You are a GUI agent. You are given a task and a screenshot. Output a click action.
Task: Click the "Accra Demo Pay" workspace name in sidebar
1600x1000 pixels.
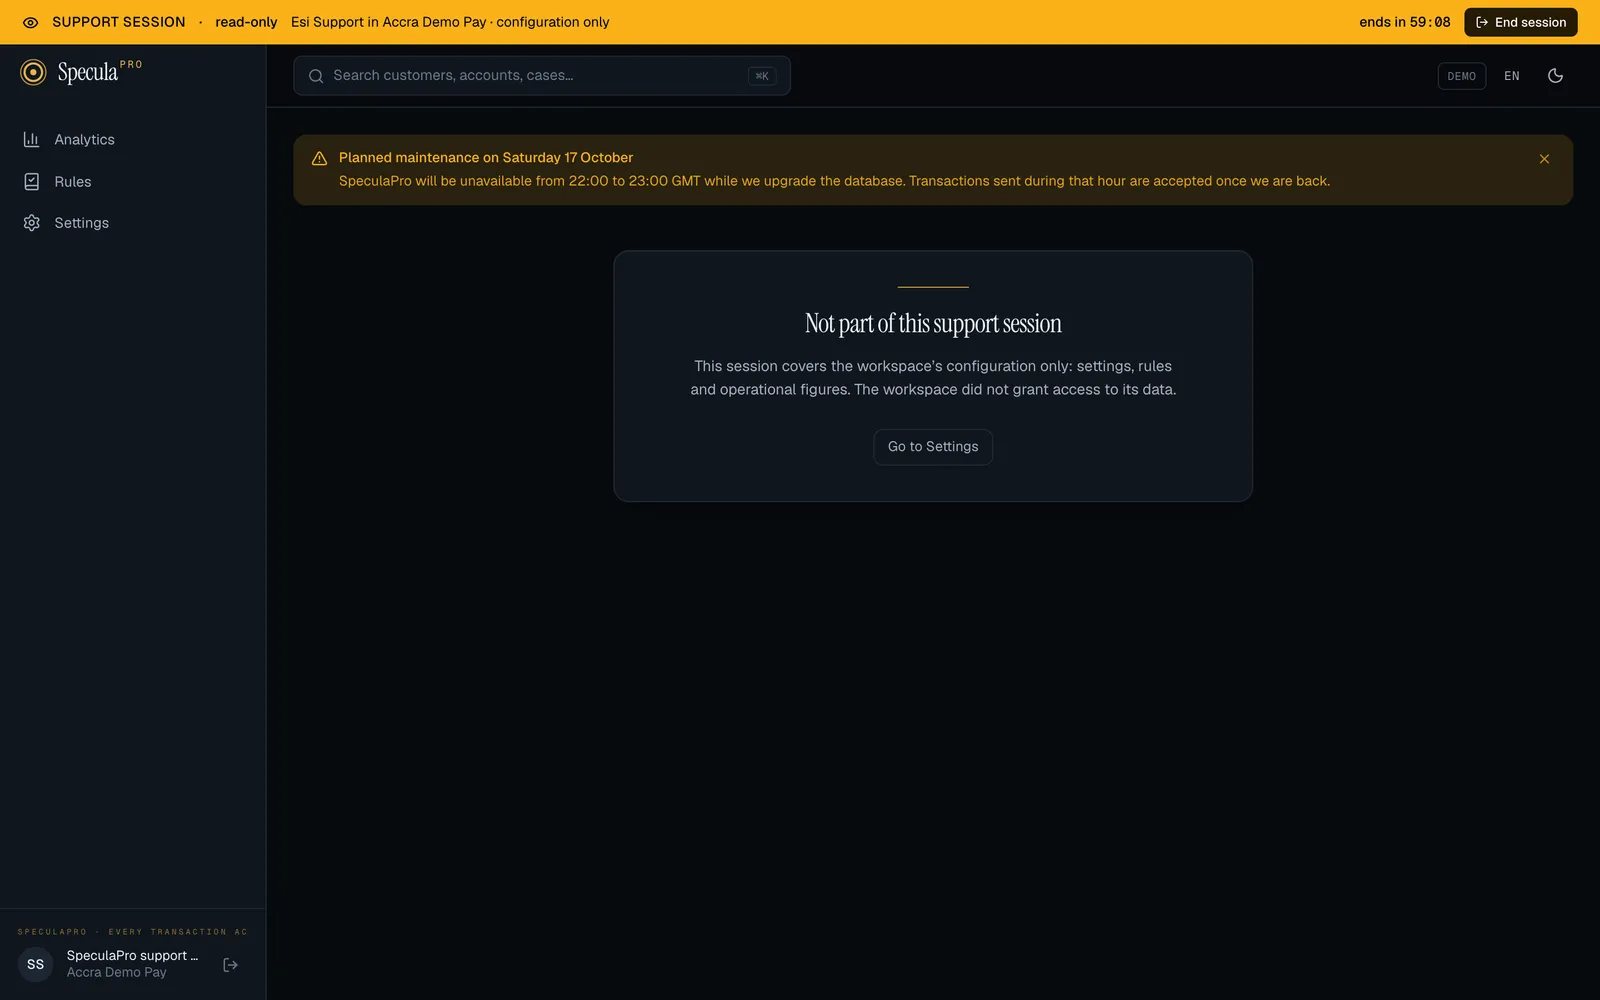117,973
